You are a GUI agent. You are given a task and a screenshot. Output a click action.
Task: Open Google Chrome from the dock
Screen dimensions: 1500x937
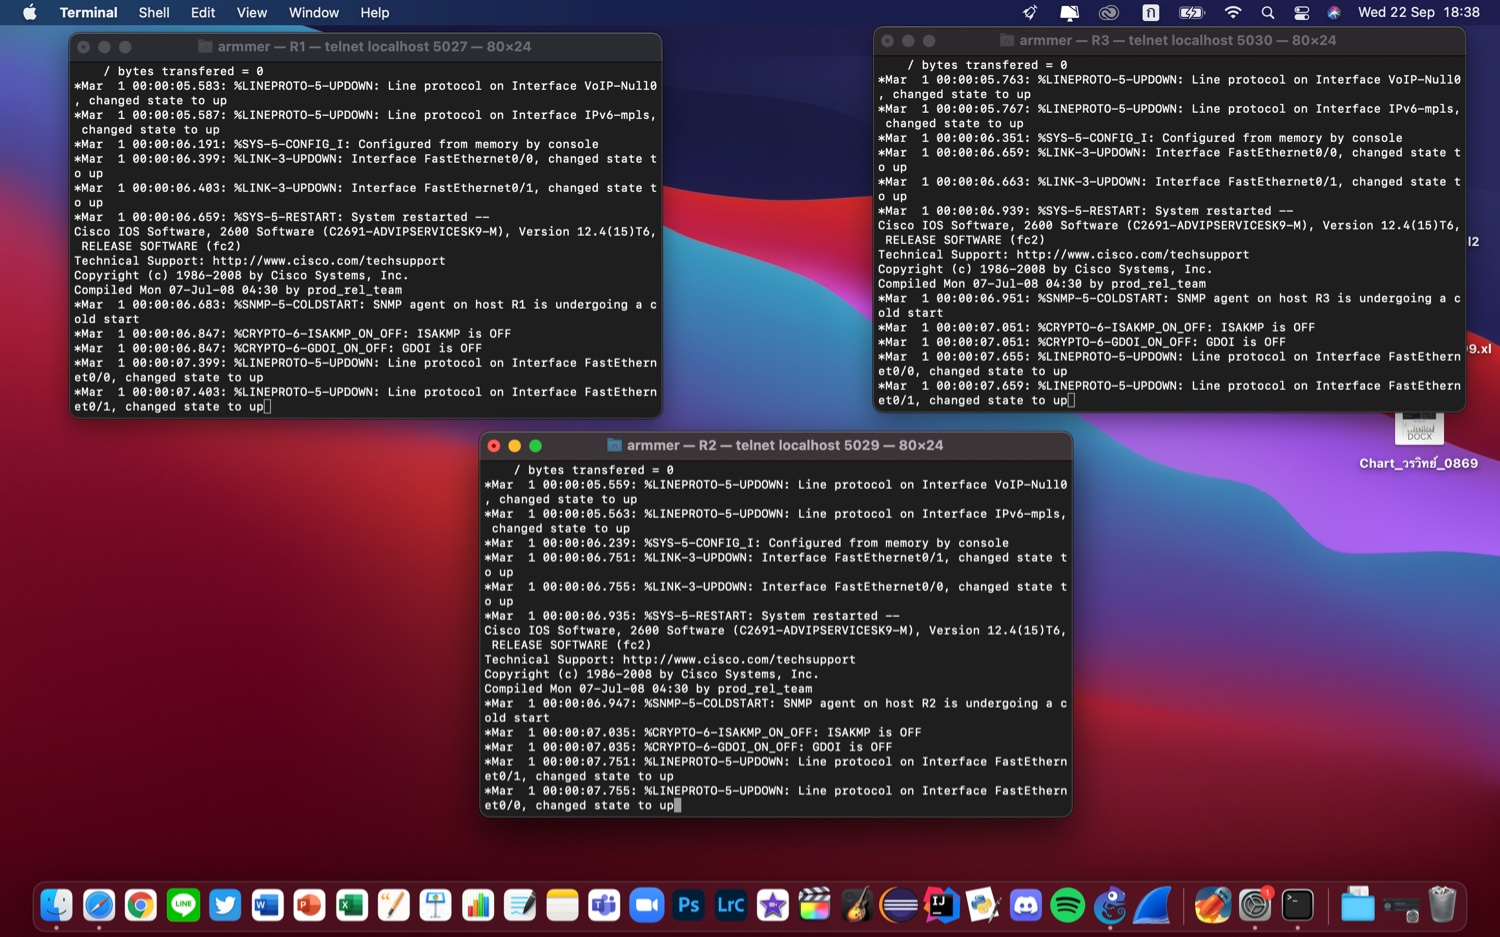(141, 906)
